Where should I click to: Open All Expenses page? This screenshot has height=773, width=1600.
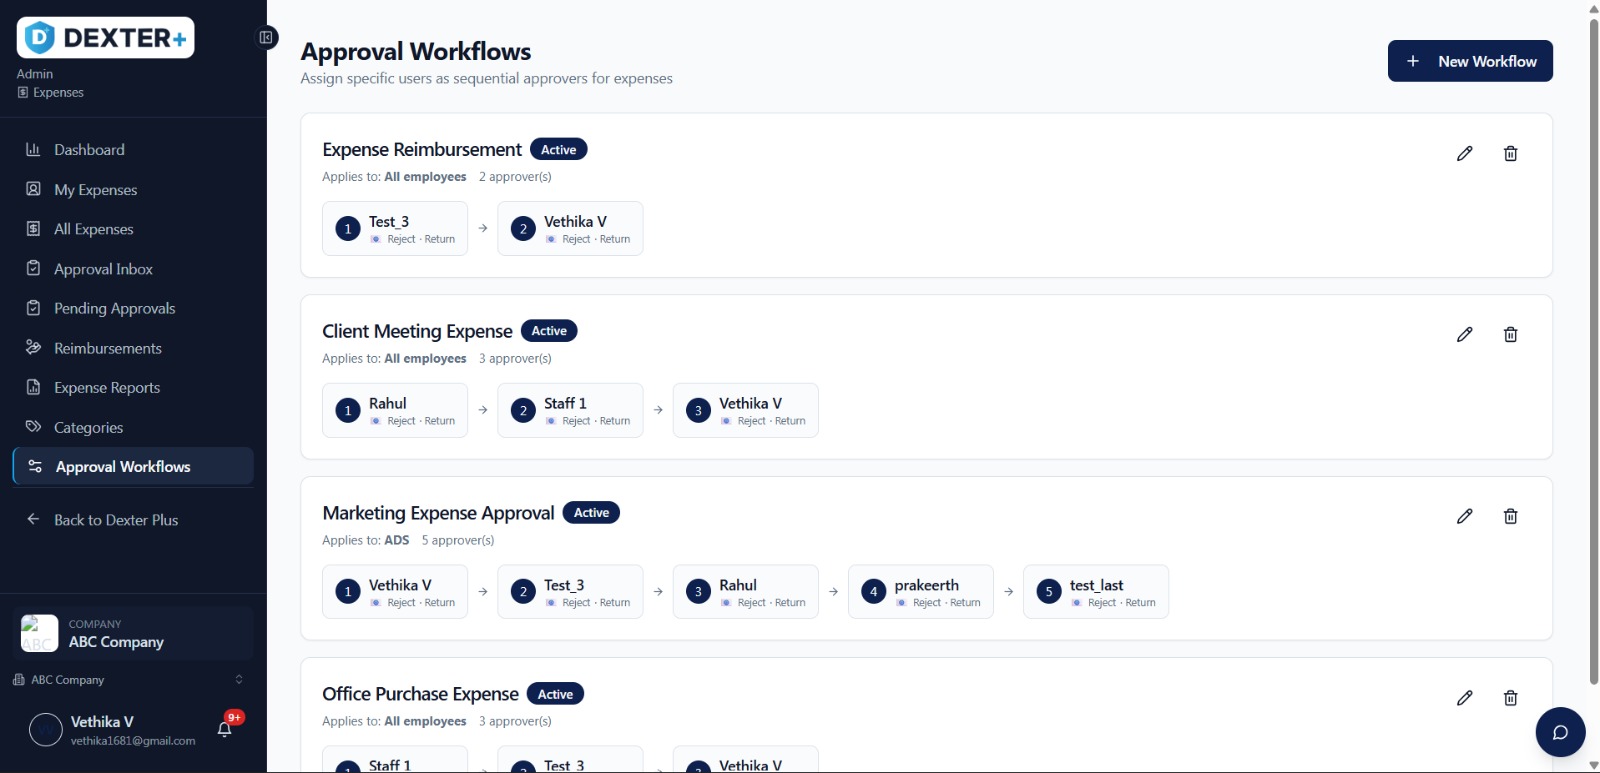coord(133,229)
